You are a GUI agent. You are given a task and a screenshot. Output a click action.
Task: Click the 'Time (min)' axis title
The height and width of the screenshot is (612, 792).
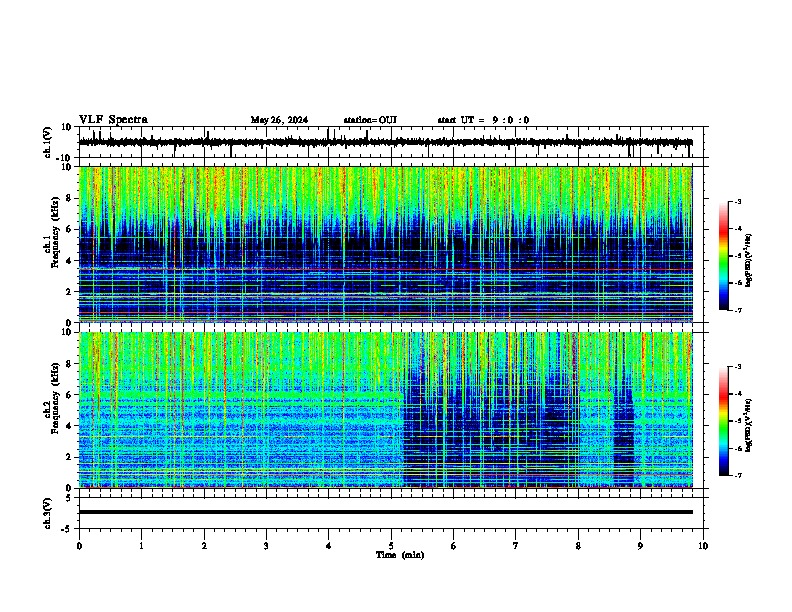(400, 555)
